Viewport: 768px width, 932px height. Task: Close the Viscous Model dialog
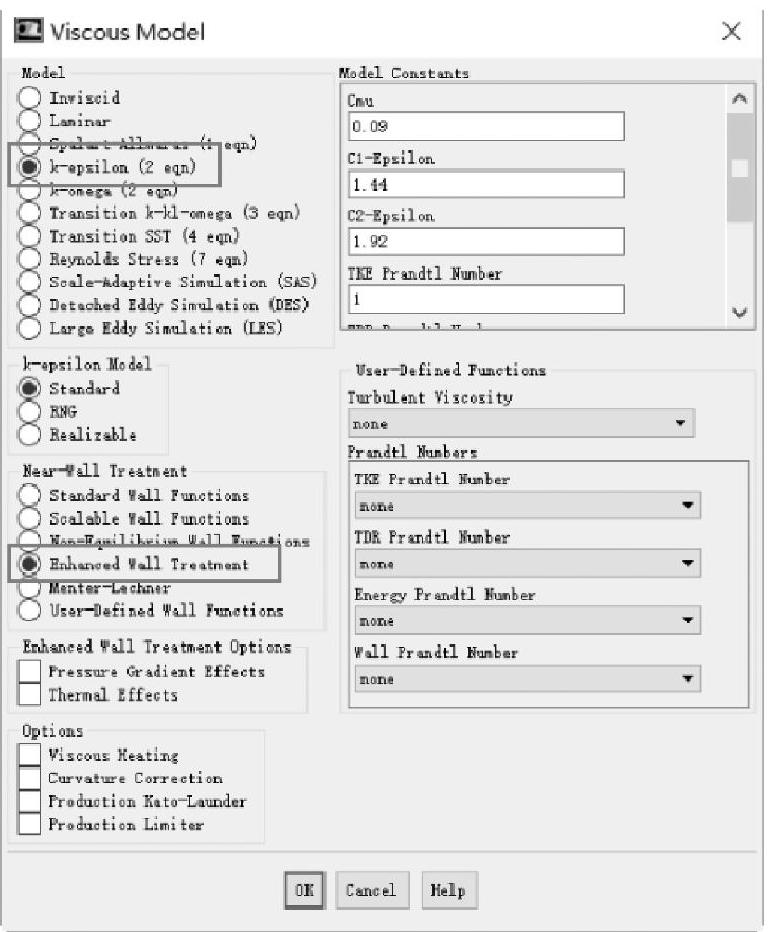click(x=732, y=32)
